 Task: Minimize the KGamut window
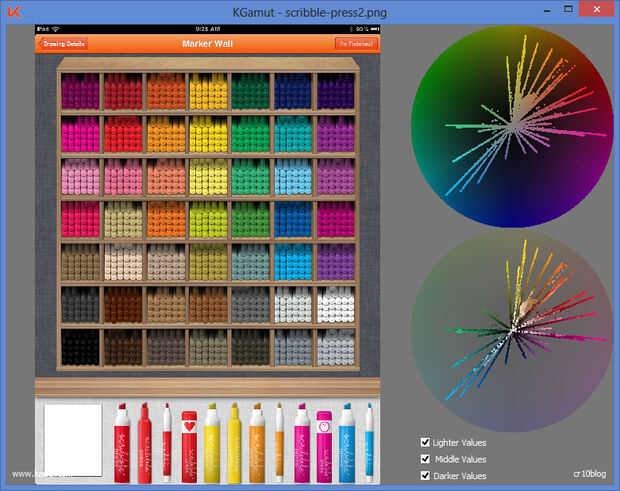tap(547, 11)
